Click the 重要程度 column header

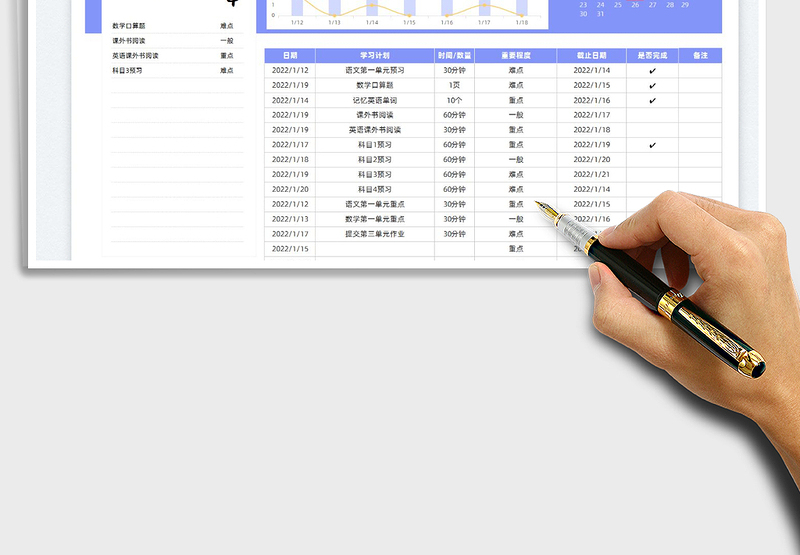(x=515, y=55)
